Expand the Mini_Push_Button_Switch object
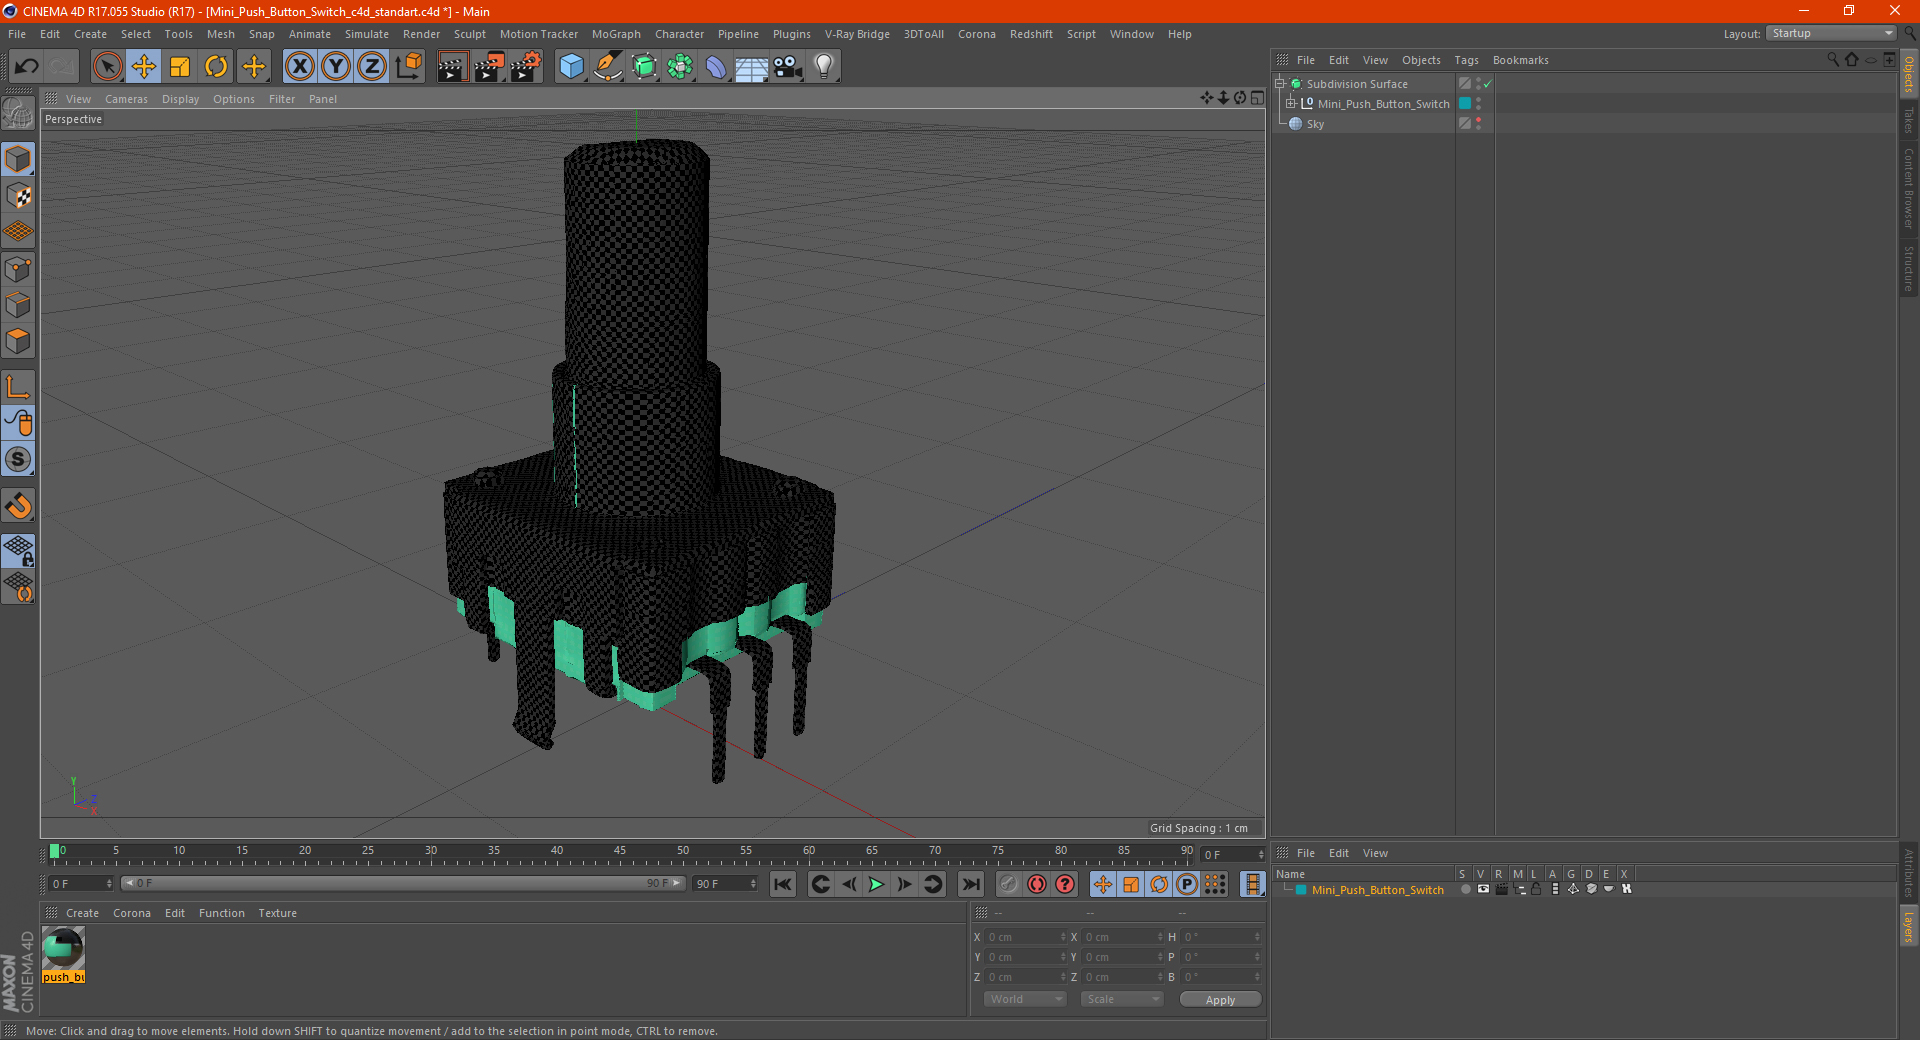This screenshot has width=1920, height=1040. pyautogui.click(x=1291, y=104)
